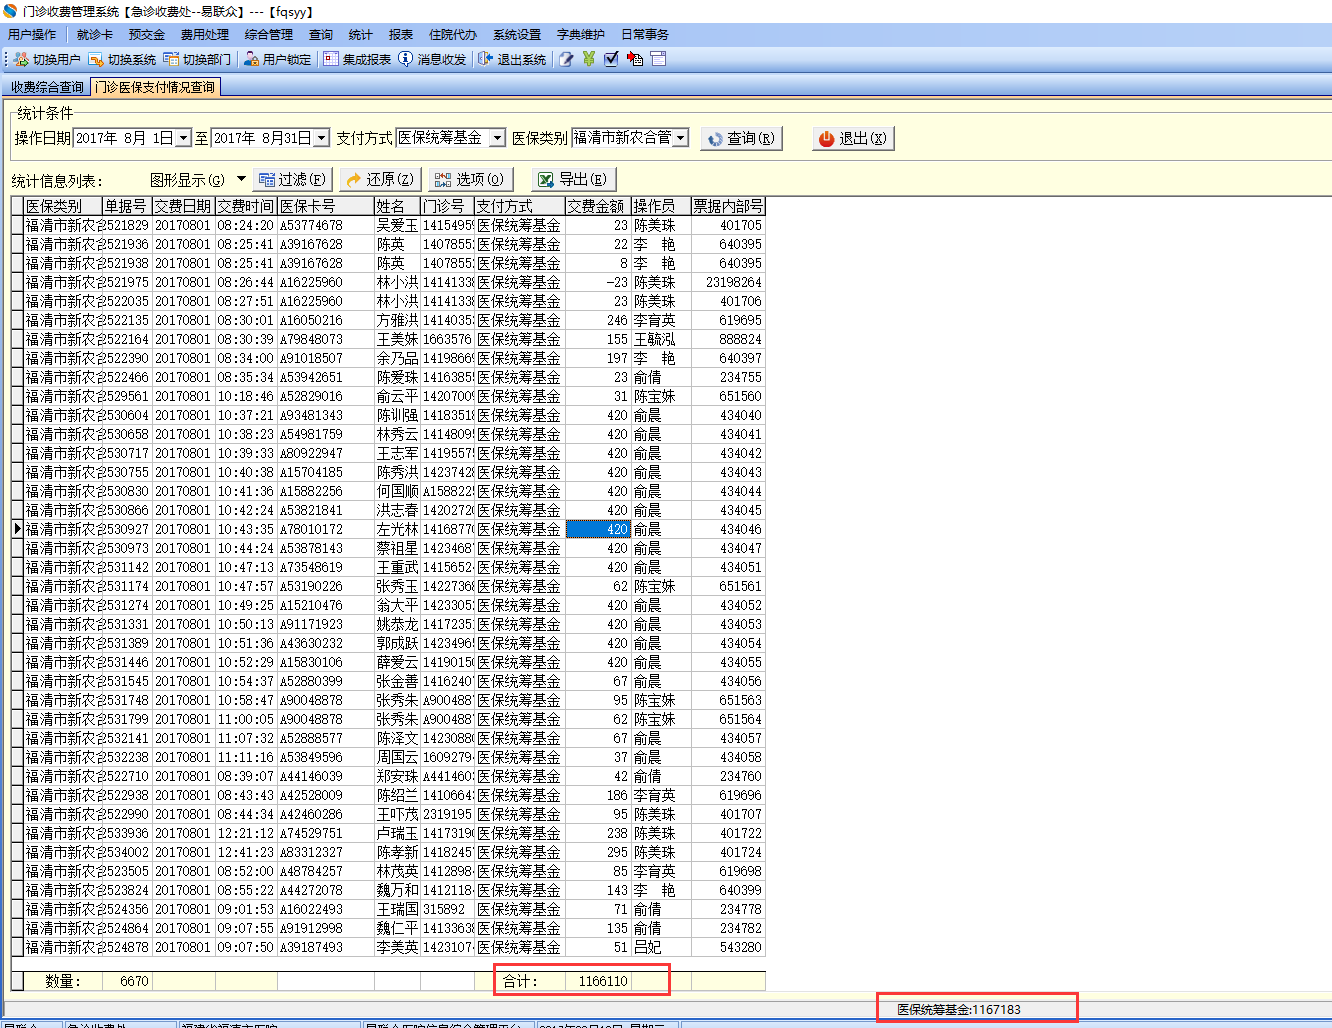Click the last form-window toolbar icon
This screenshot has height=1028, width=1332.
658,59
